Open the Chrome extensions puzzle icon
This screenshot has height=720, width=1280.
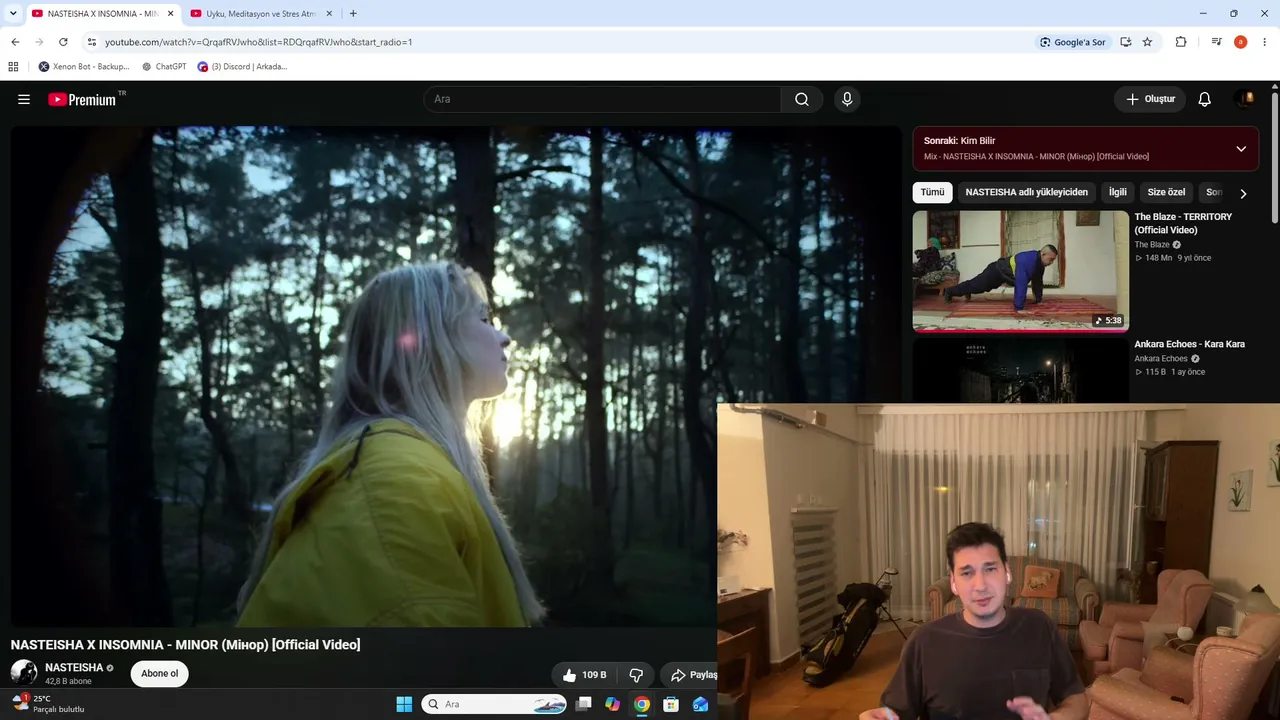[1181, 42]
